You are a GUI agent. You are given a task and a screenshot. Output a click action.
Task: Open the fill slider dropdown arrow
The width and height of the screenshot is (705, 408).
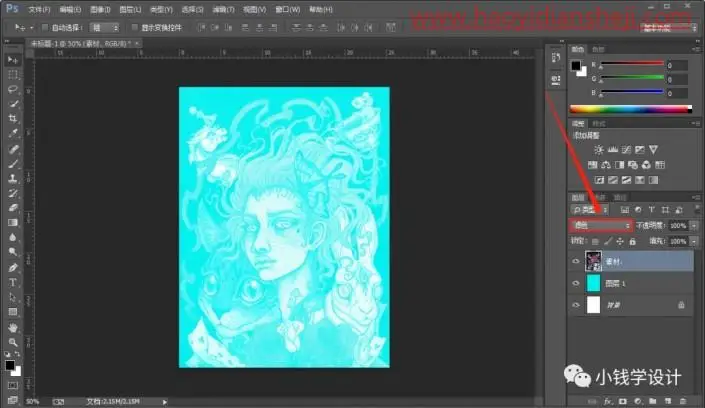(694, 242)
